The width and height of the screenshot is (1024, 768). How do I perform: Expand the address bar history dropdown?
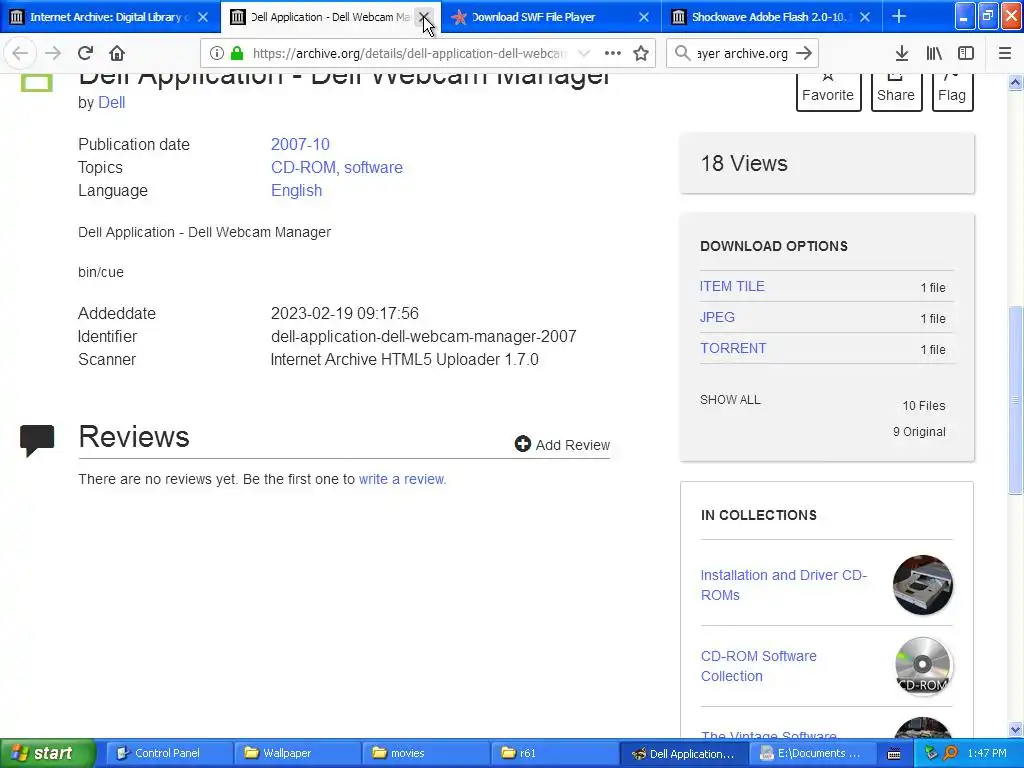click(584, 53)
